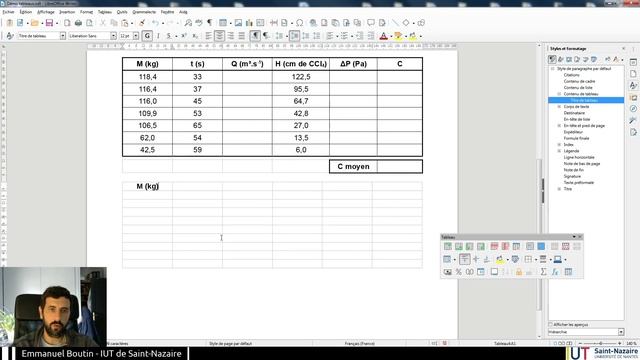
Task: Toggle formatting marks pilcrow in standard toolbar
Action: point(209,23)
